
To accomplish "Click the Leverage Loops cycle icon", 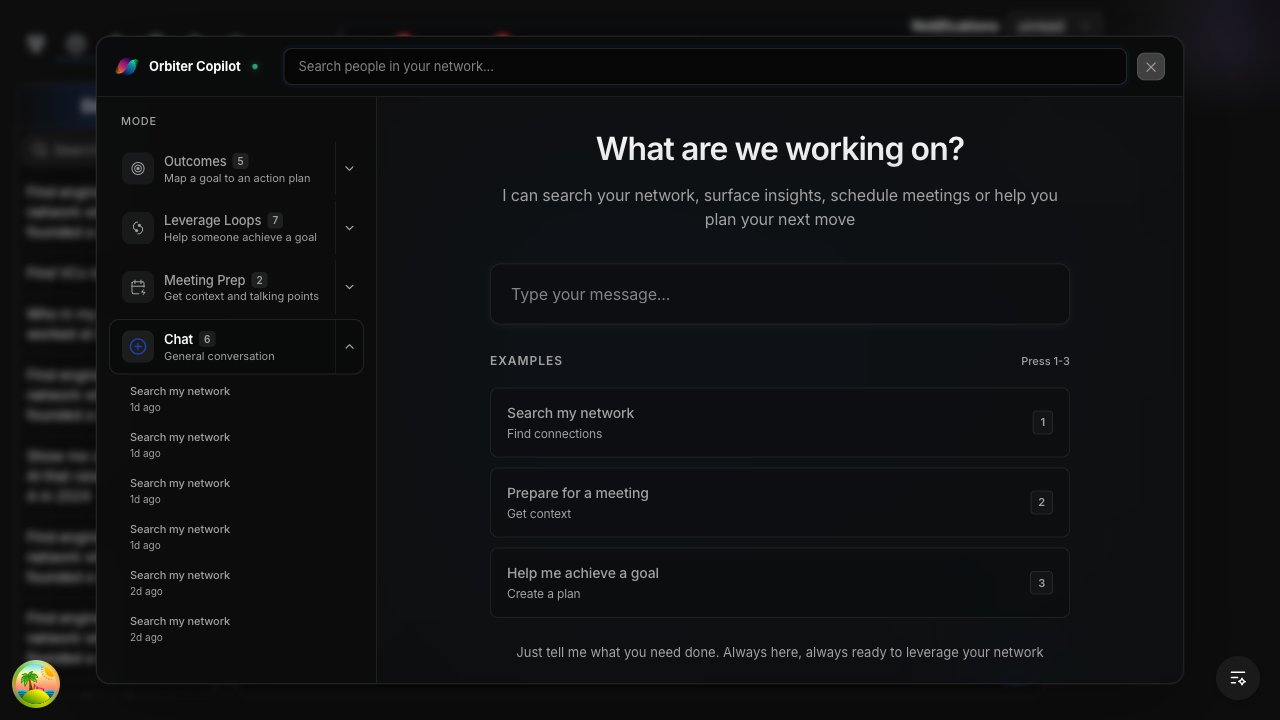I will [138, 228].
